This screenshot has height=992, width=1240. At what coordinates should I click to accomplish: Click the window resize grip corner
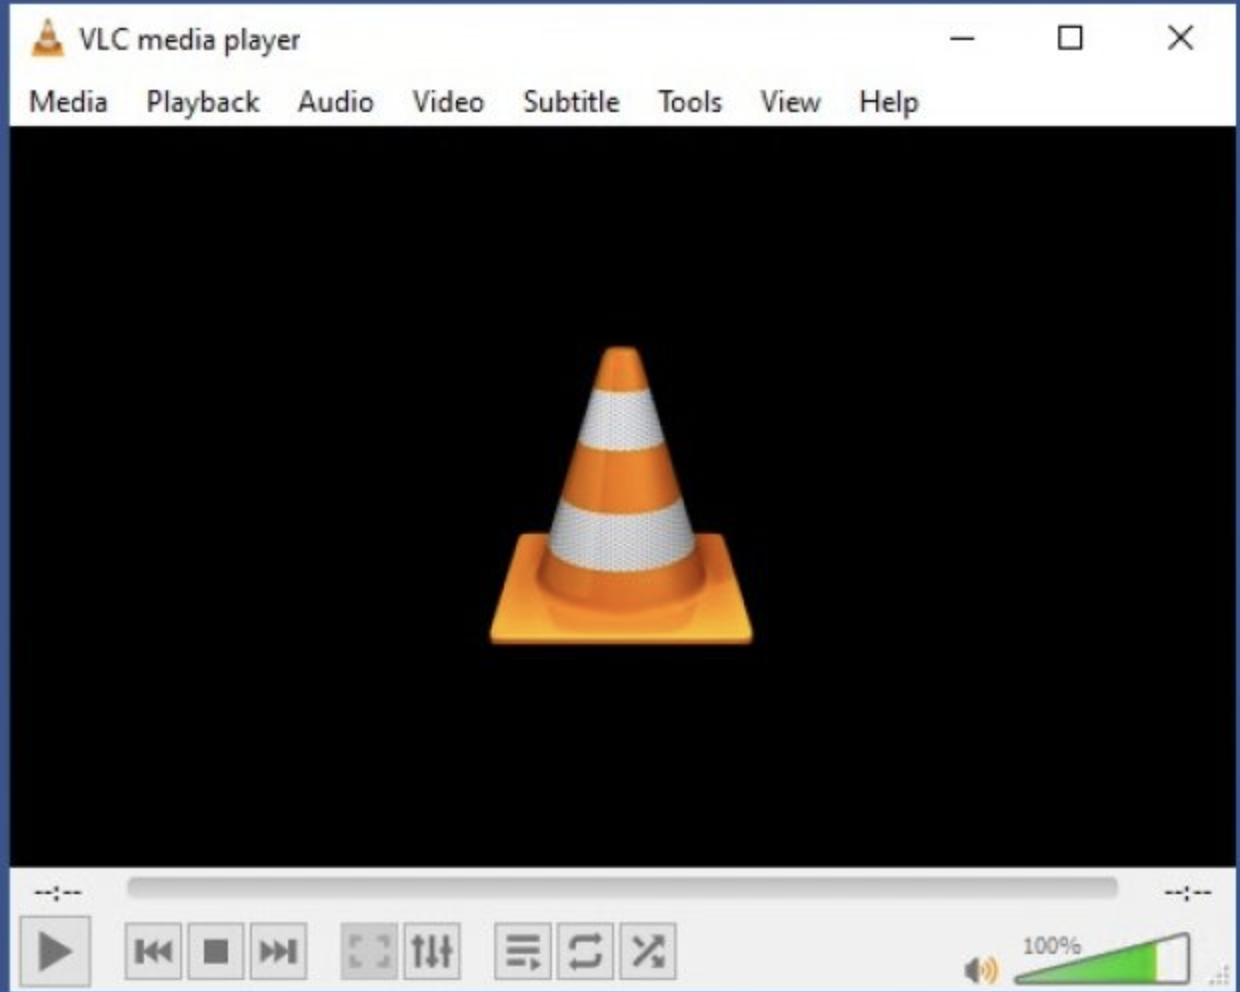pos(1221,975)
